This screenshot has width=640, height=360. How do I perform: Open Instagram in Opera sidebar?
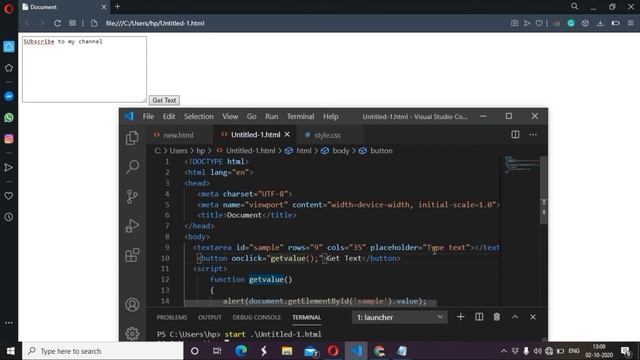coord(9,139)
